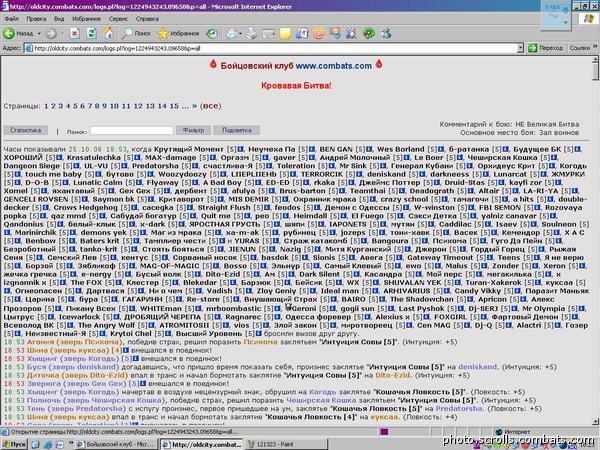This screenshot has height=450, width=600.
Task: Click the orange swirl toolbar icon
Action: [318, 34]
